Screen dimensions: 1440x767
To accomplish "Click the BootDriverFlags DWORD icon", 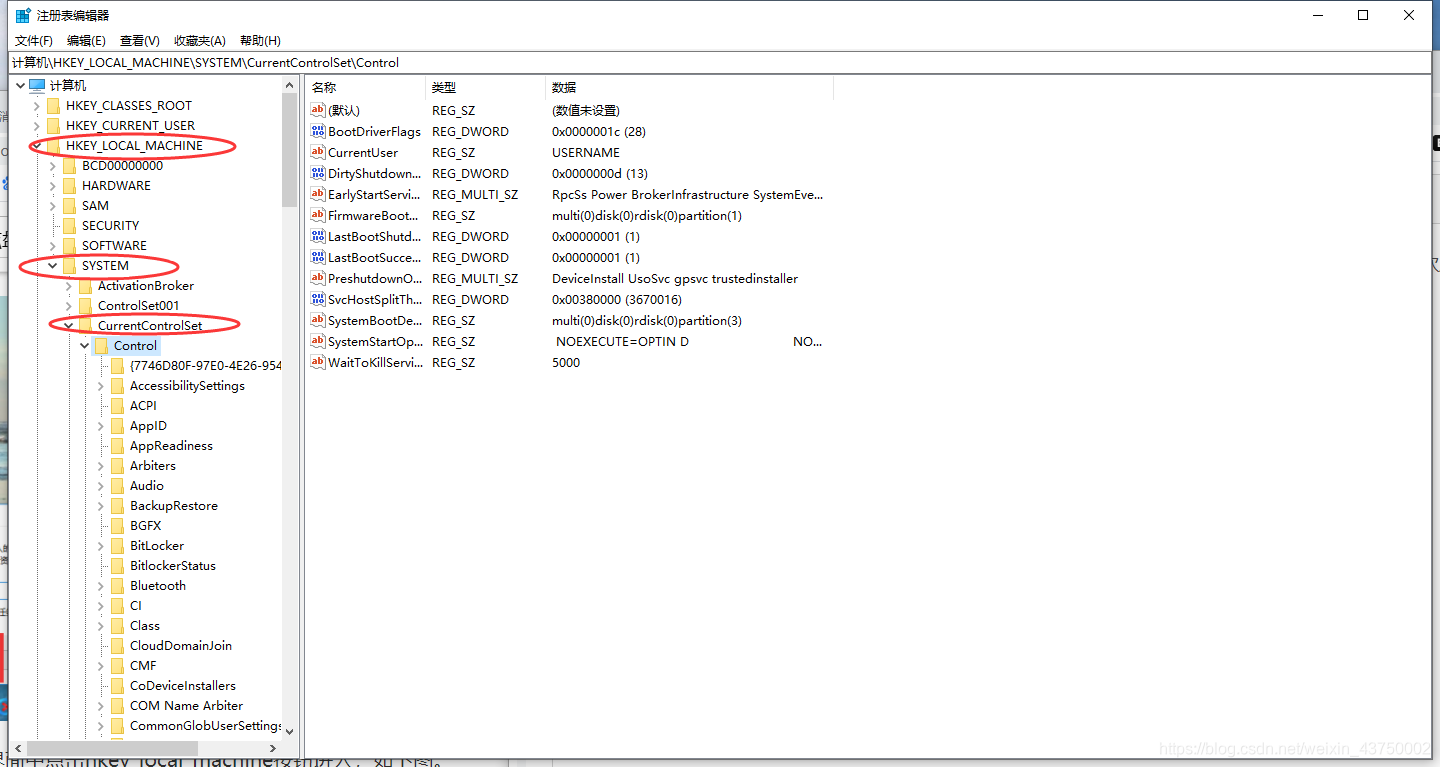I will (318, 131).
